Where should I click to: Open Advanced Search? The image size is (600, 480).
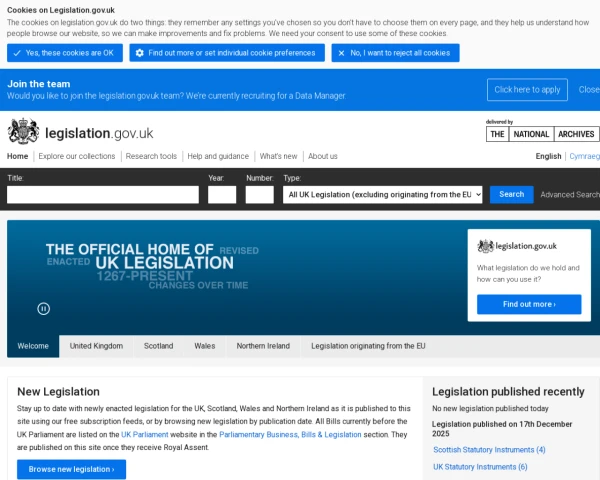(x=570, y=194)
